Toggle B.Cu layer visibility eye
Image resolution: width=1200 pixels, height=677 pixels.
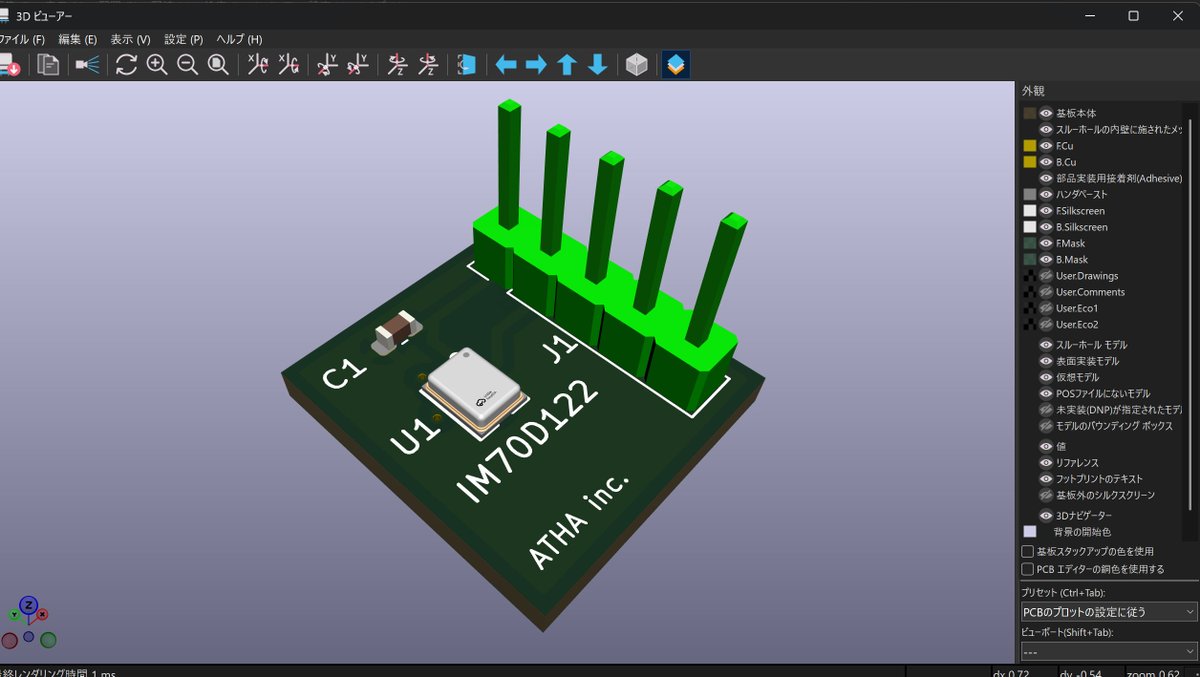[1046, 162]
